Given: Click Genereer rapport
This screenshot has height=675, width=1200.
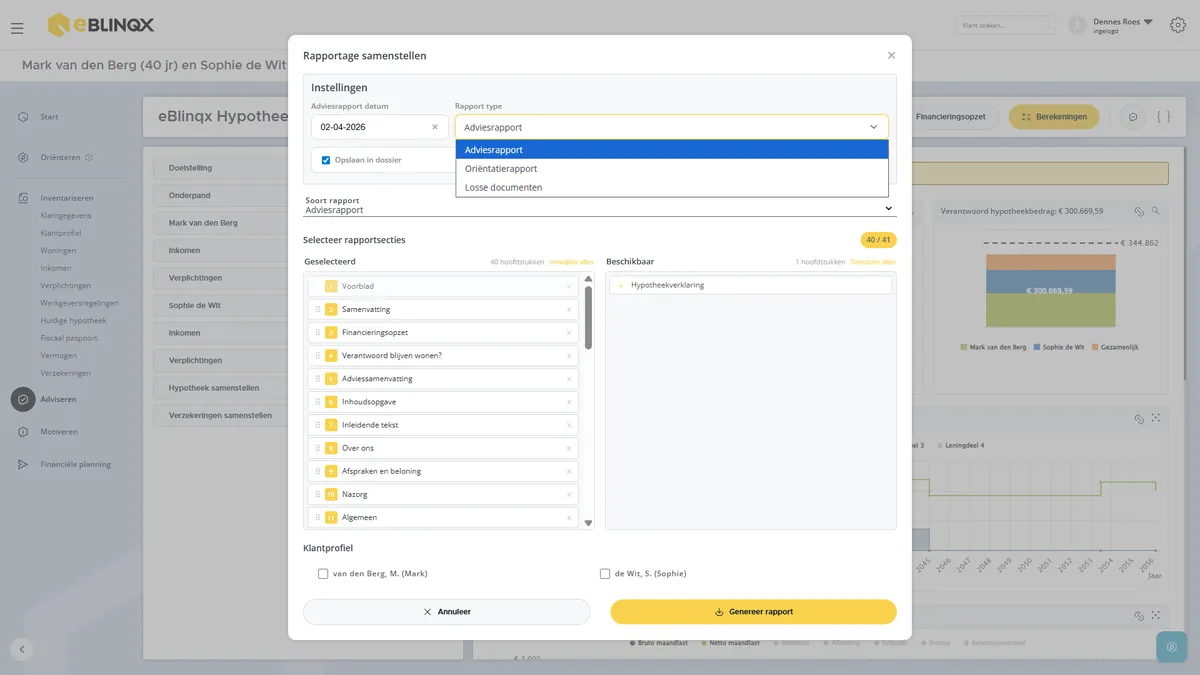Looking at the screenshot, I should tap(753, 612).
